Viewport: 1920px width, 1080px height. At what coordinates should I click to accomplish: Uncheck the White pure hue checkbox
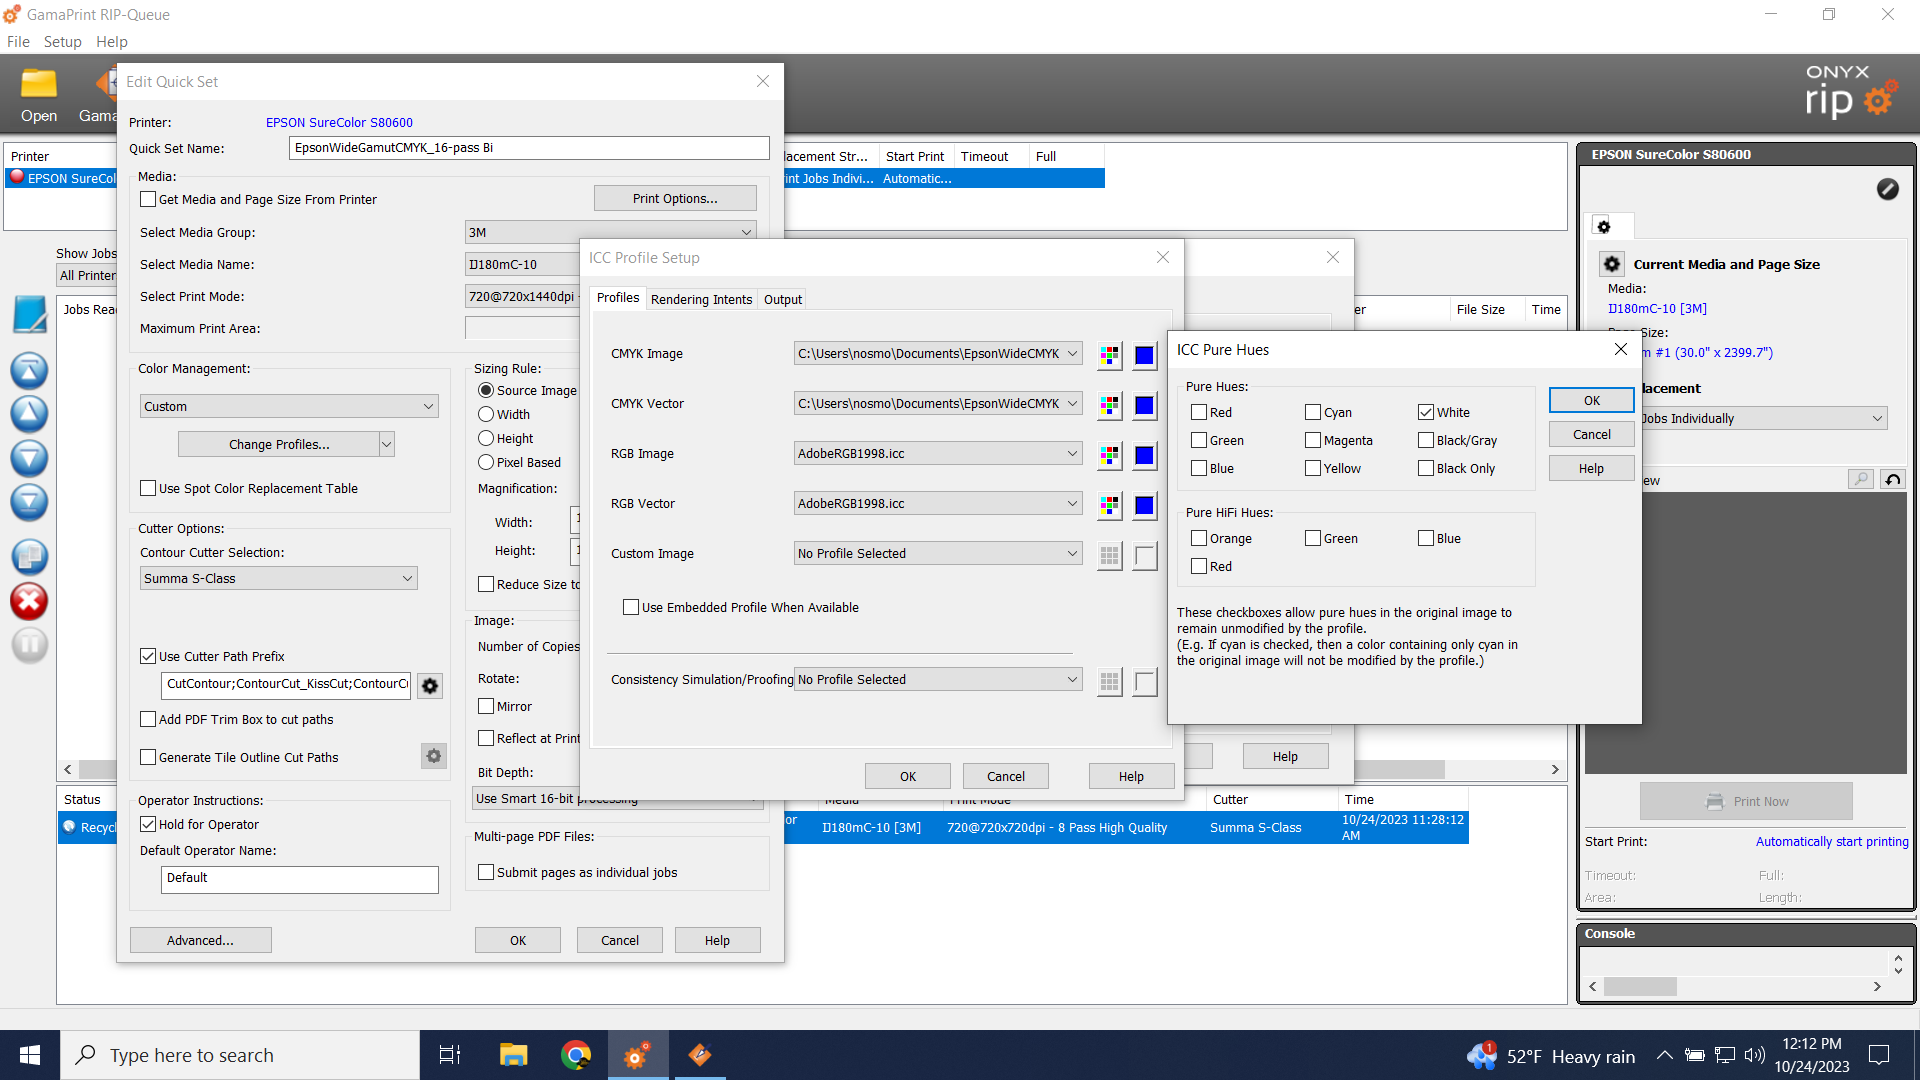click(x=1425, y=412)
